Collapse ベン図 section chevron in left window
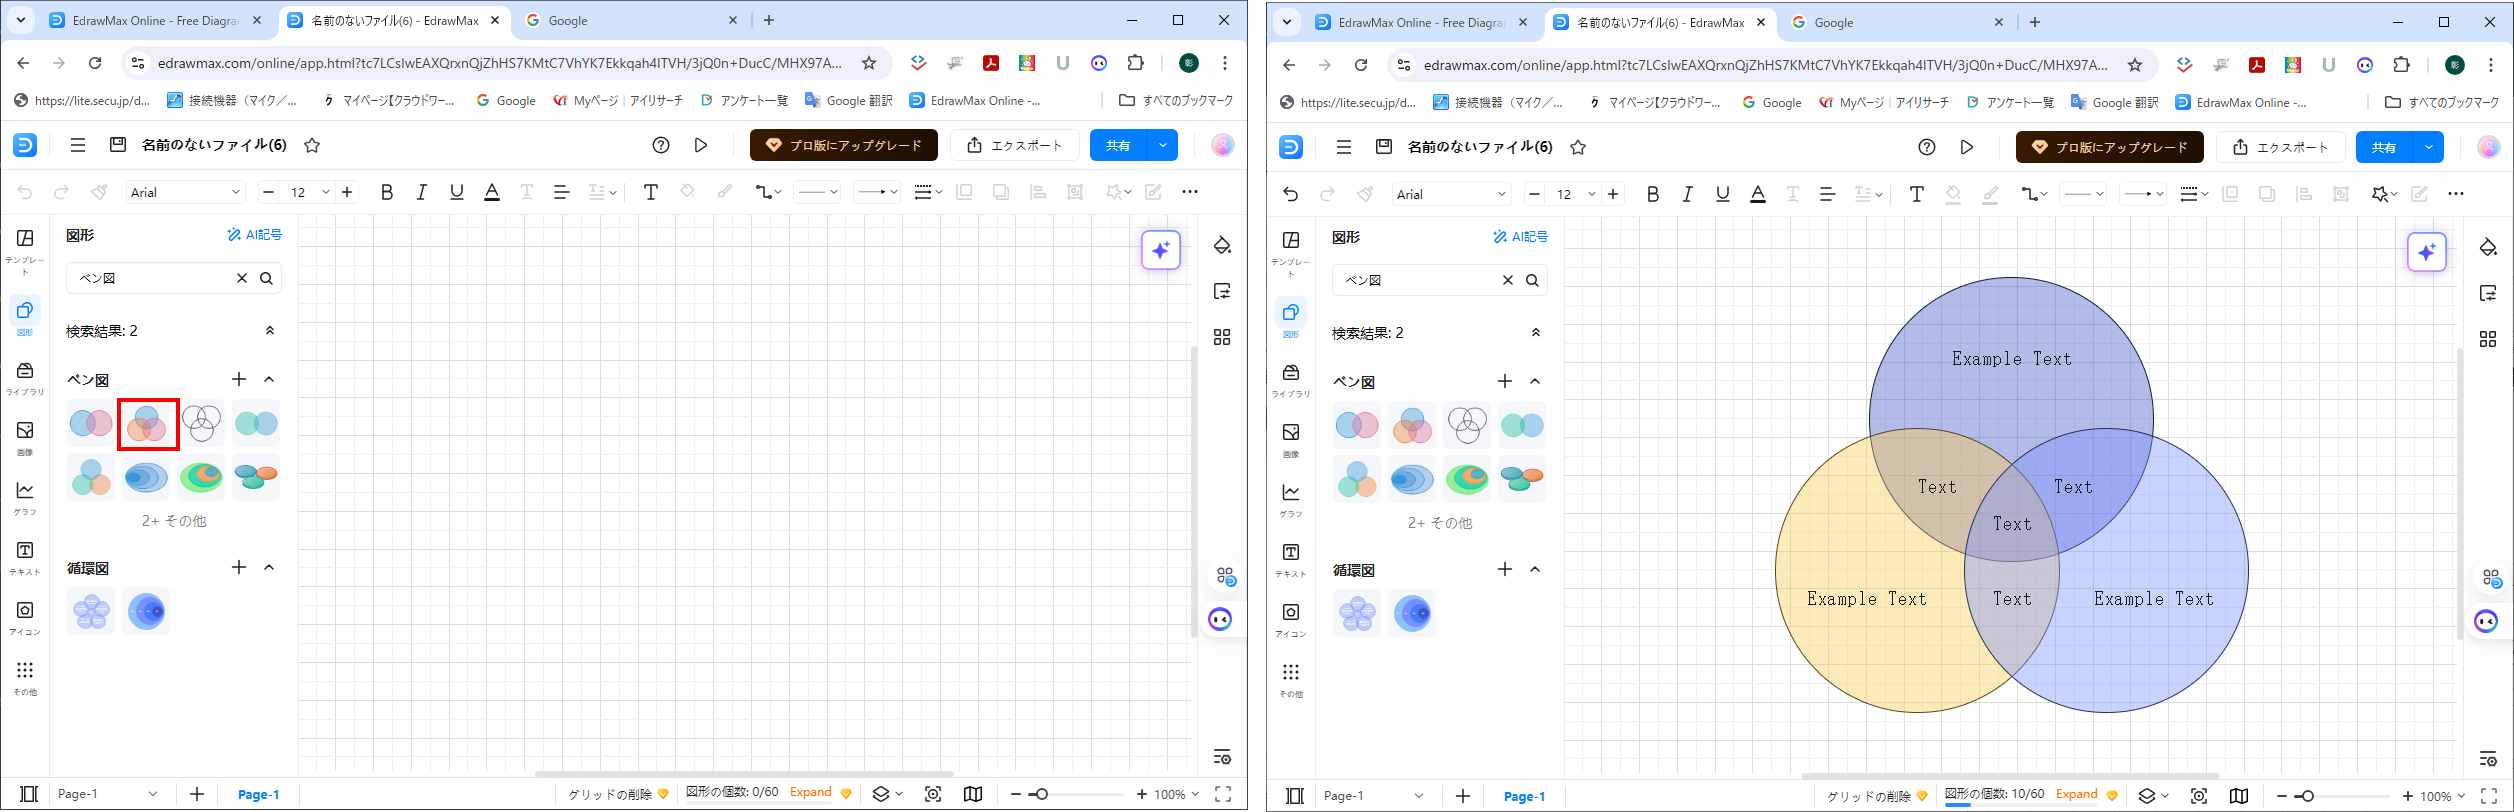2514x812 pixels. (269, 379)
